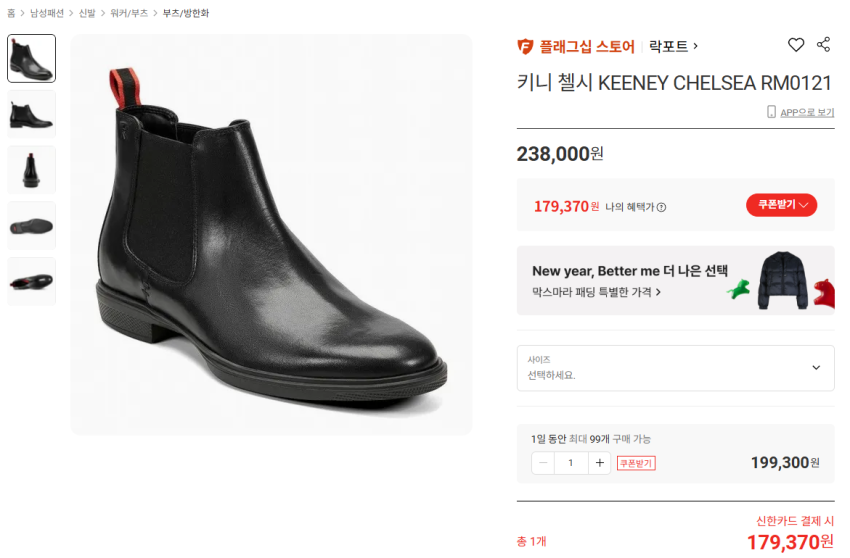The width and height of the screenshot is (850, 558).
Task: Go to 남성패션 in breadcrumb
Action: coord(46,13)
